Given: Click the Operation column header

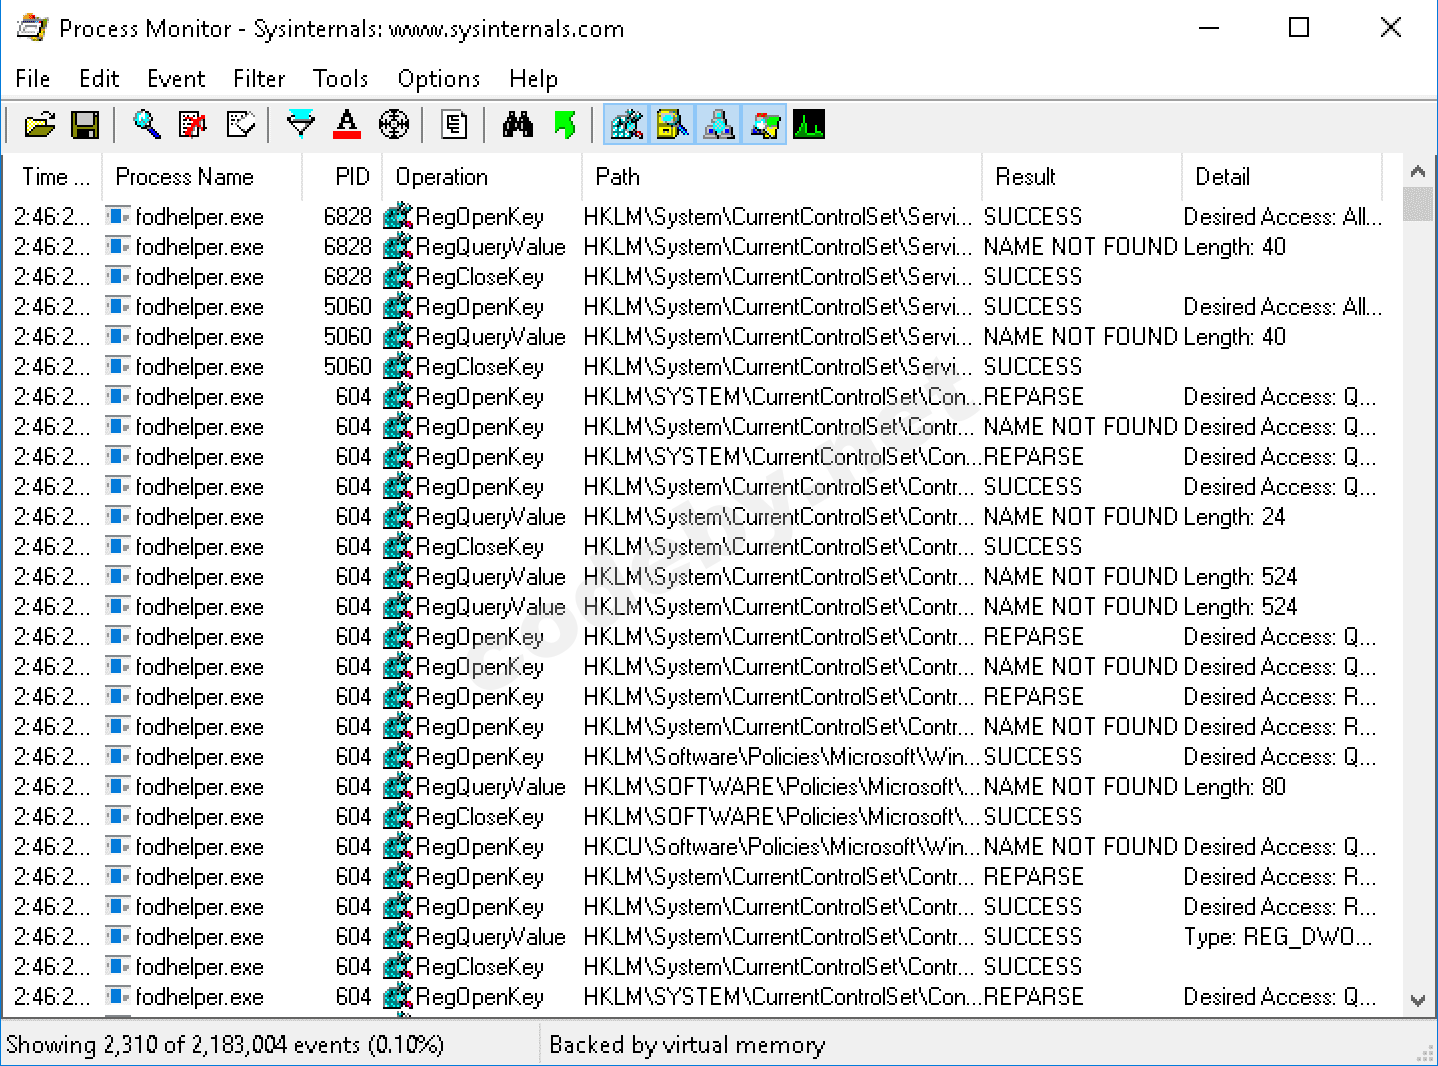Looking at the screenshot, I should pos(483,177).
